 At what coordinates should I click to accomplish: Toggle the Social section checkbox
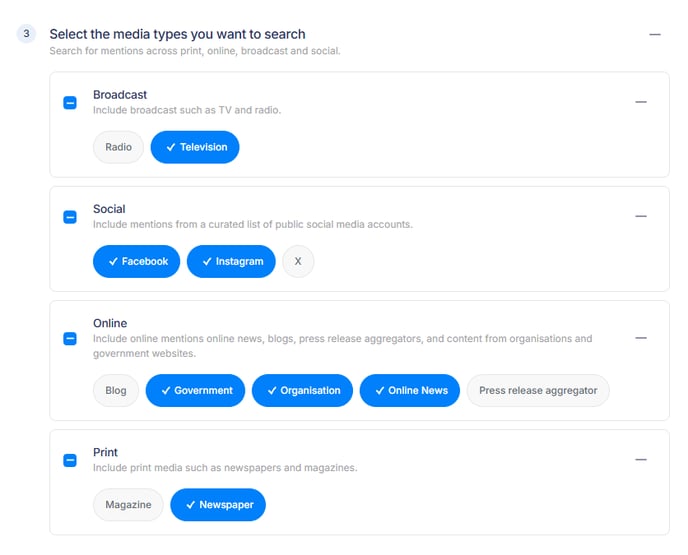70,216
